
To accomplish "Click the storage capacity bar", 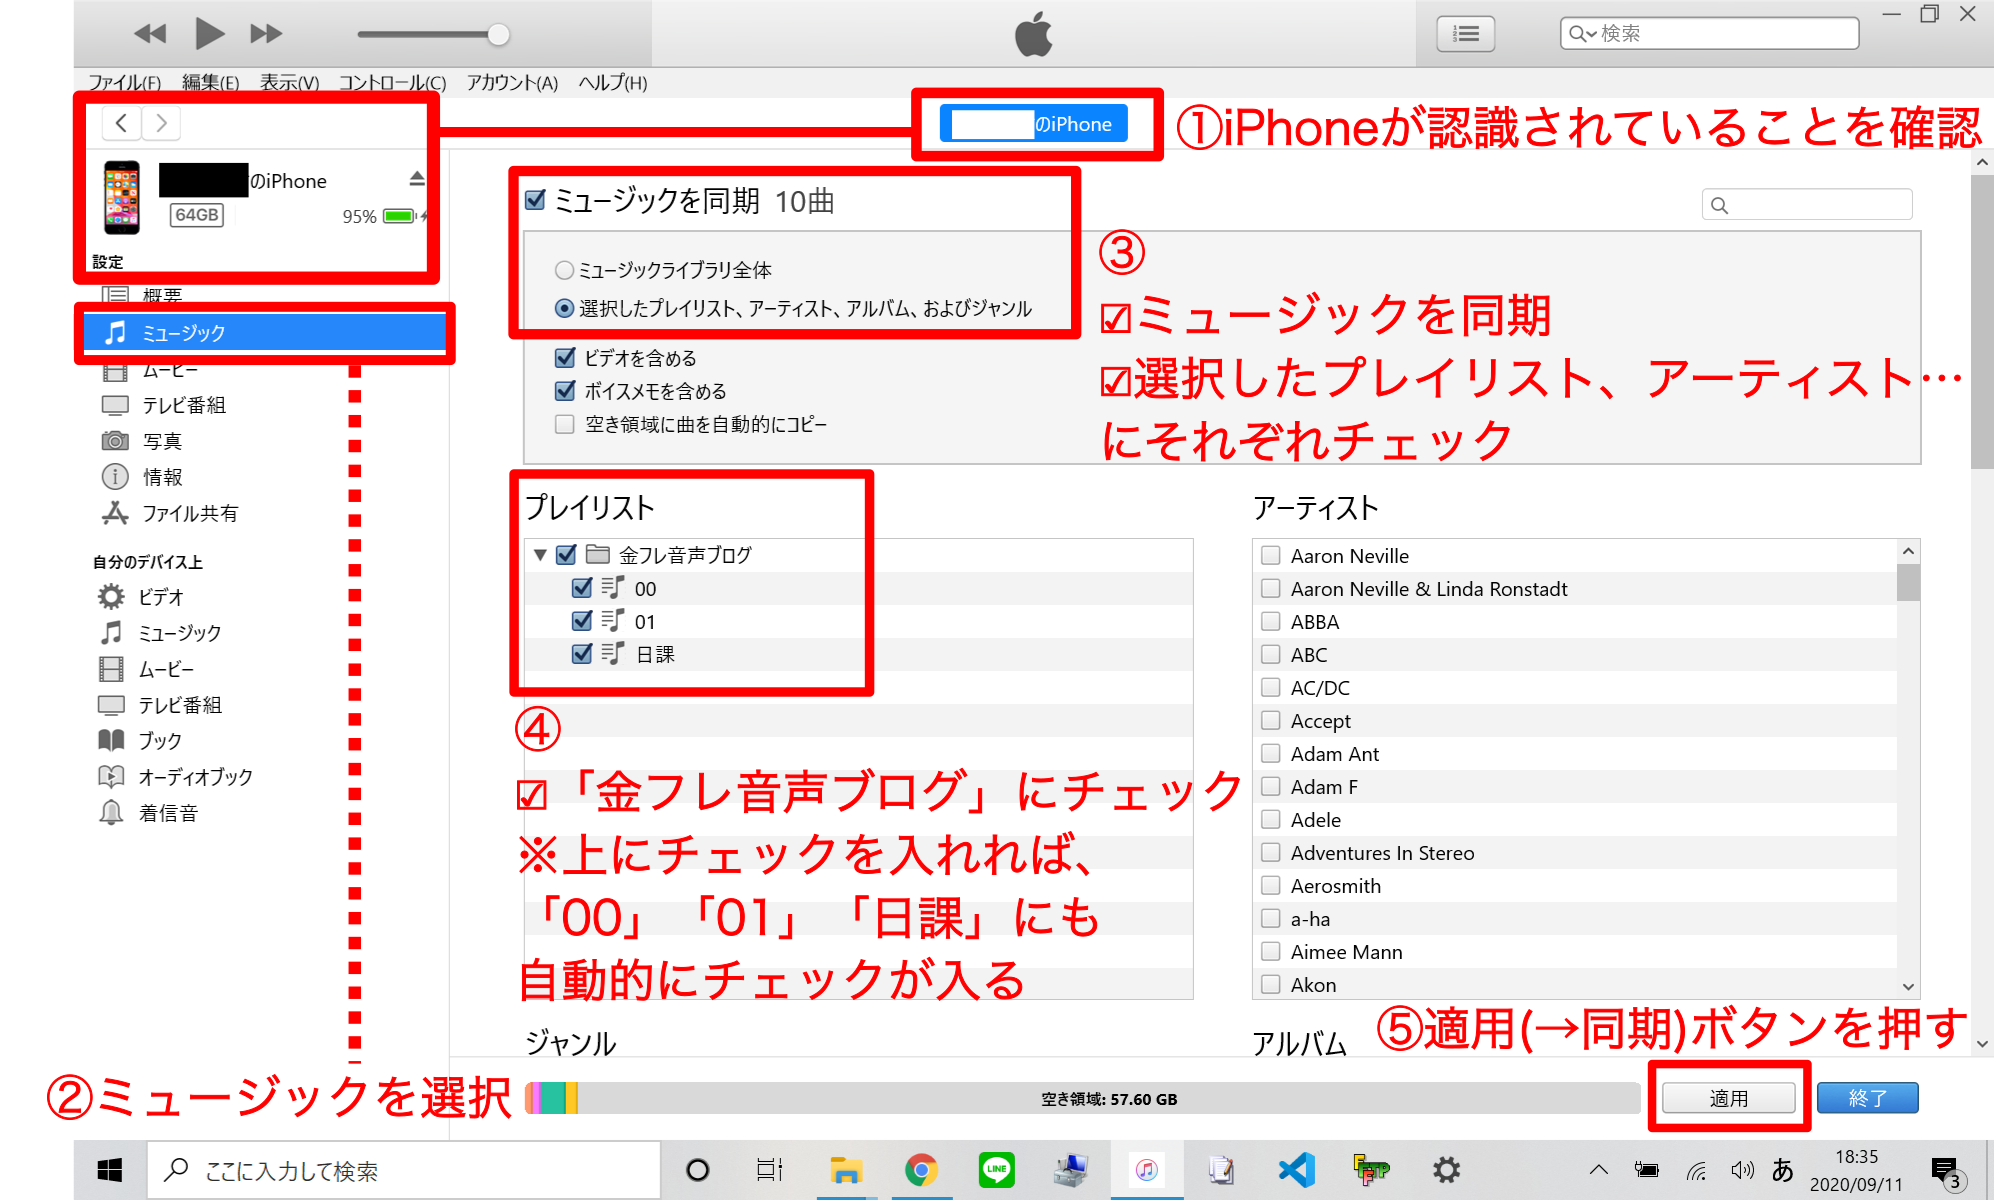I will point(1082,1098).
